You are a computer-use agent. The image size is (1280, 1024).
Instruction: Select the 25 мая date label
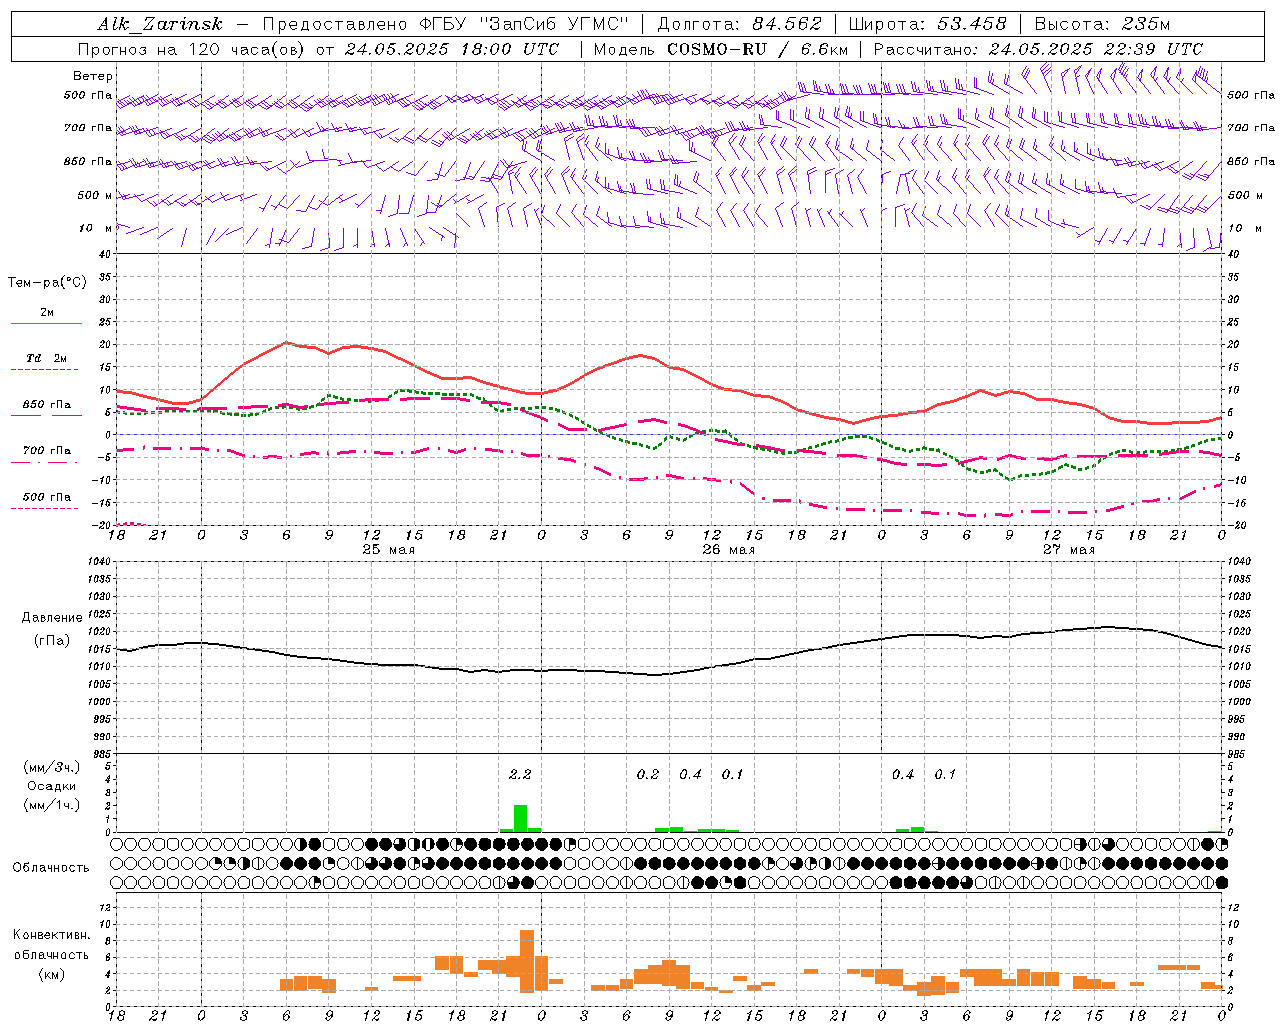click(x=387, y=550)
